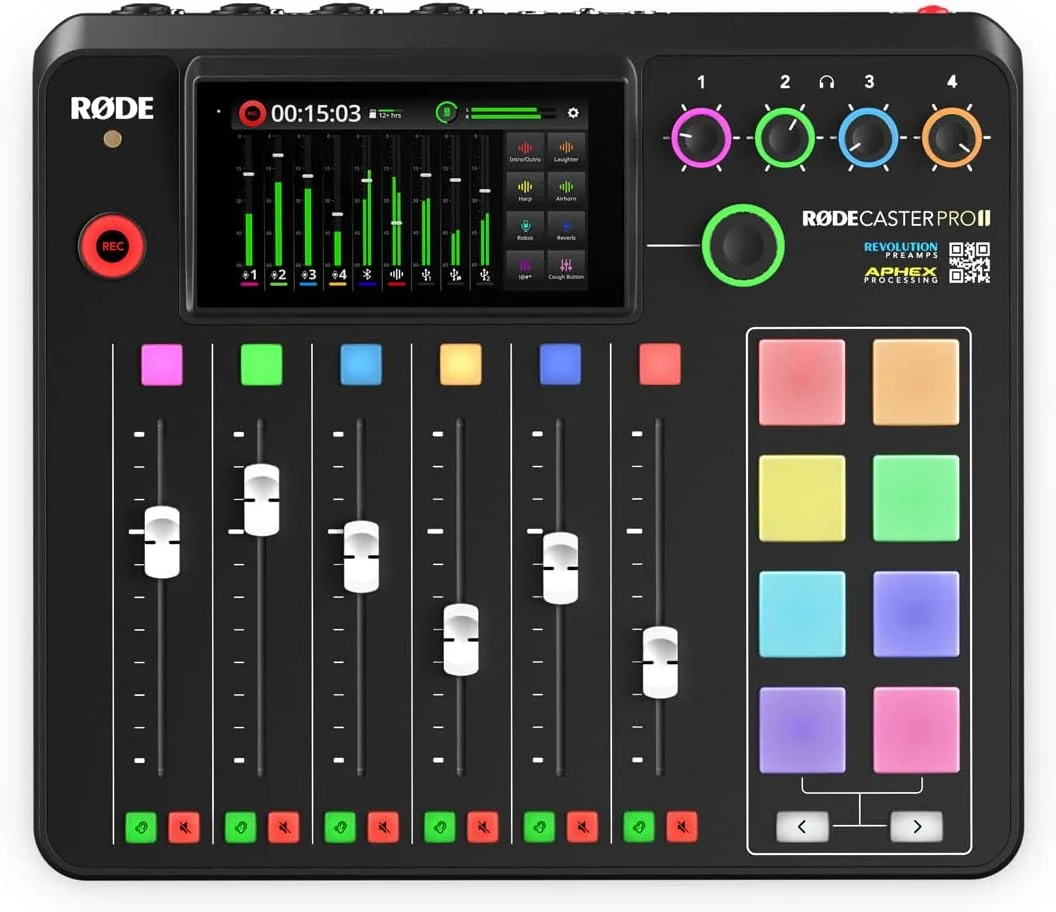
Task: Open the settings gear on the touchscreen
Action: pyautogui.click(x=572, y=113)
